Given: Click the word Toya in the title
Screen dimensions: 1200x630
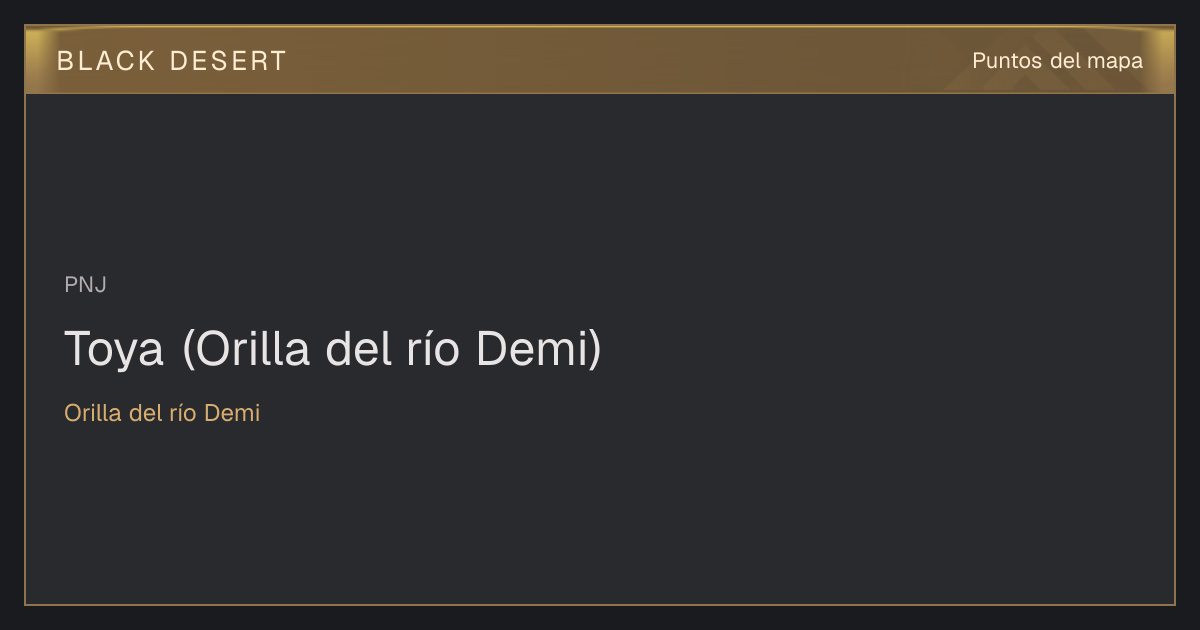Looking at the screenshot, I should pos(114,350).
